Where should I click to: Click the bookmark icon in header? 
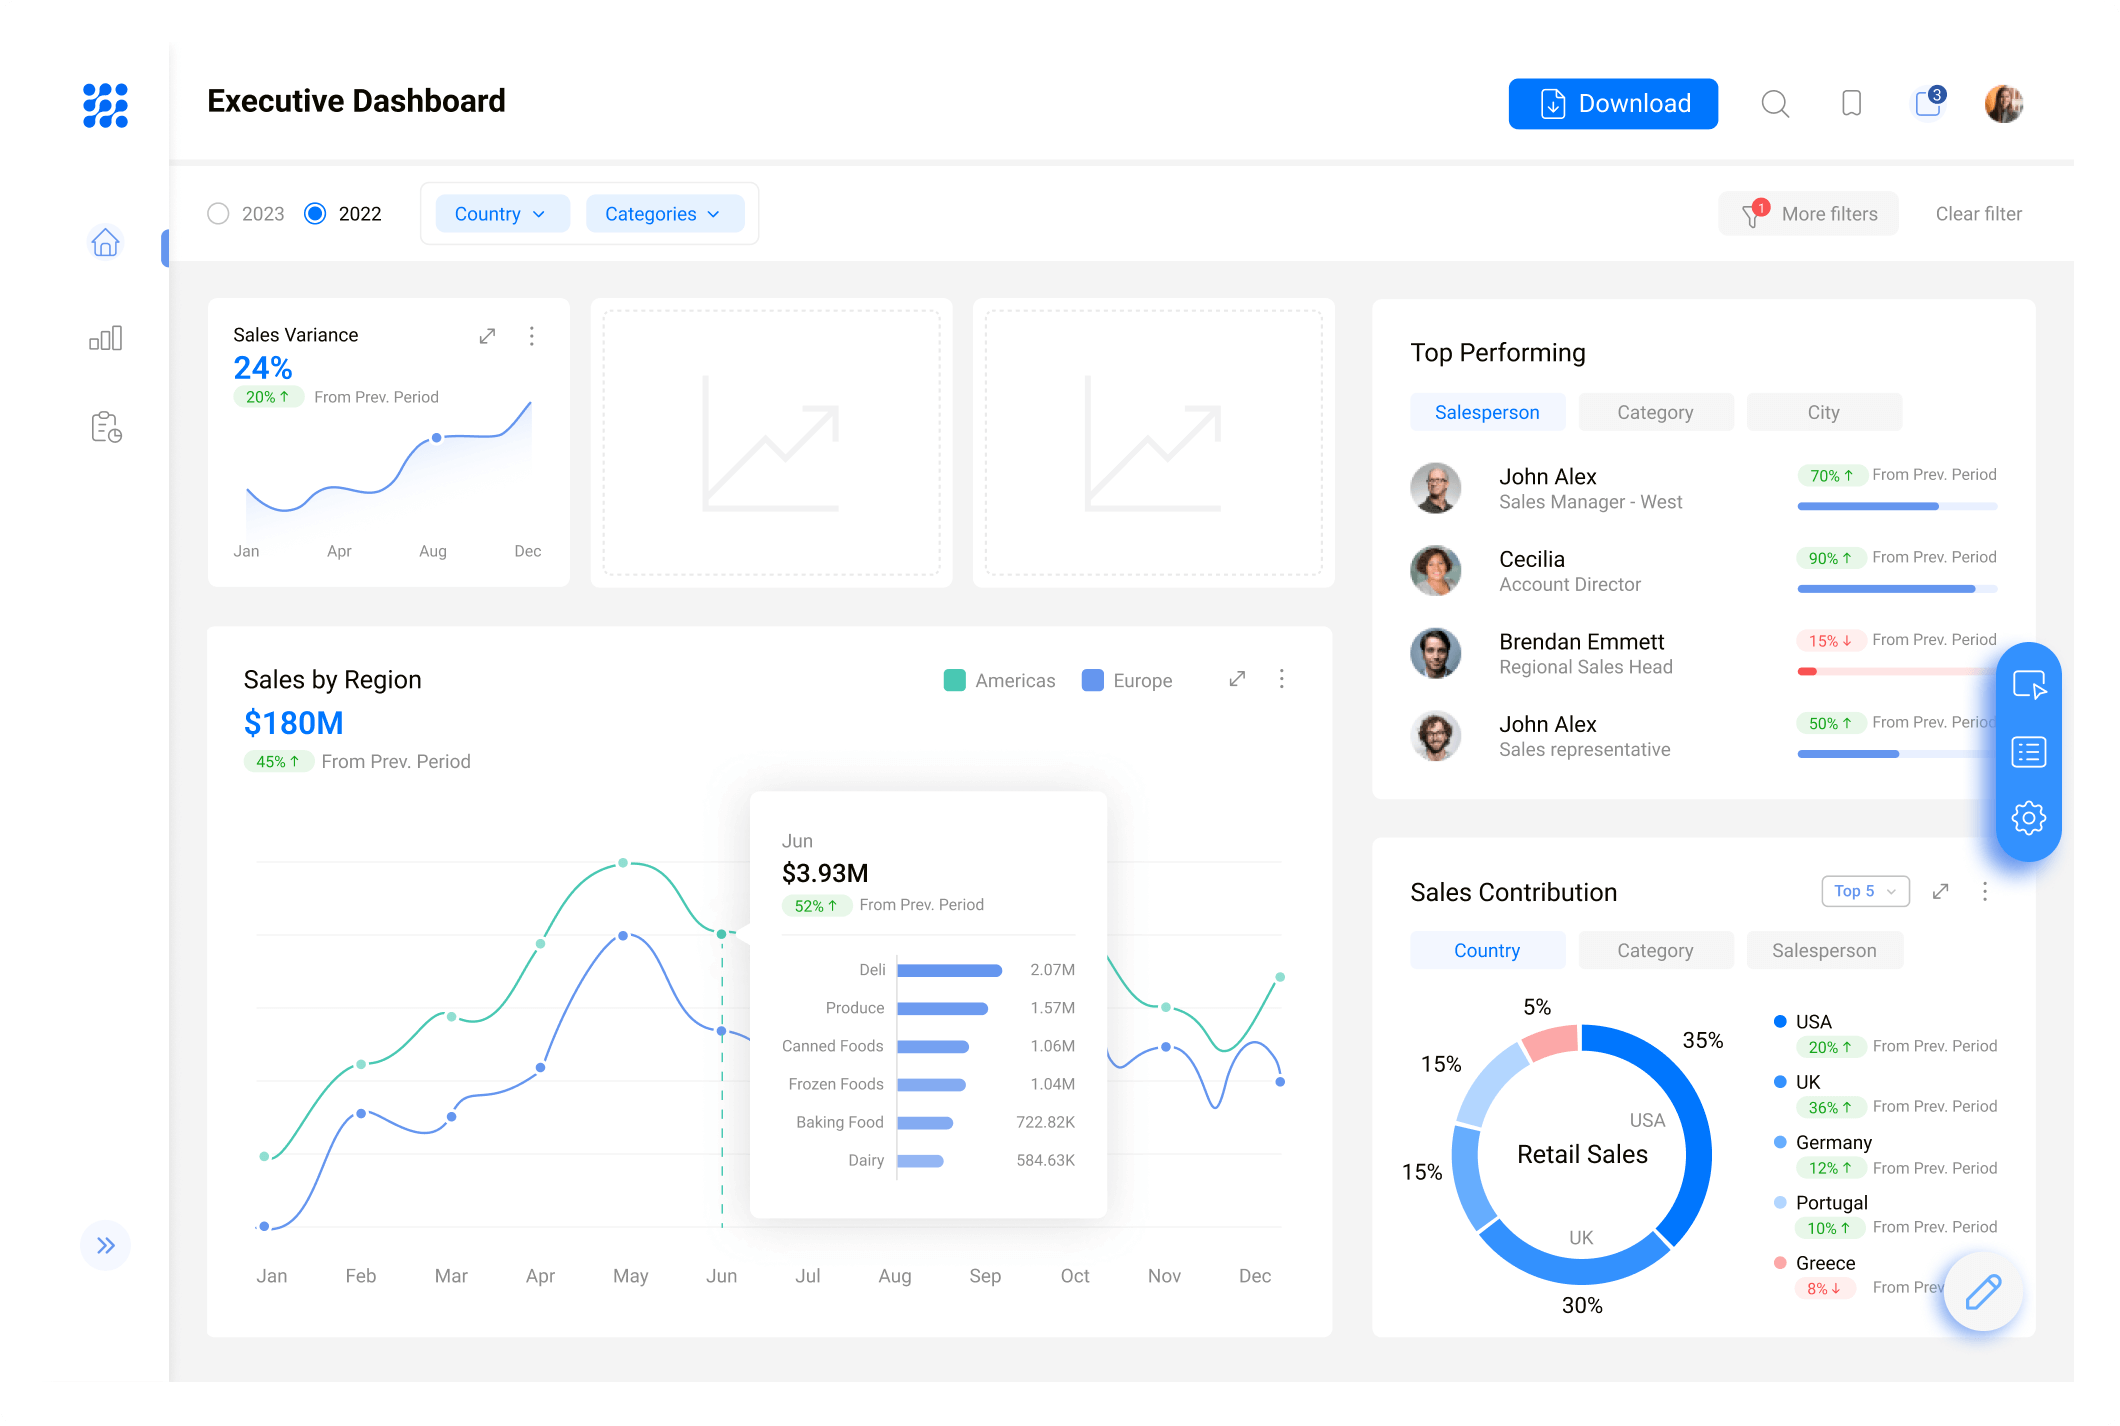1851,104
